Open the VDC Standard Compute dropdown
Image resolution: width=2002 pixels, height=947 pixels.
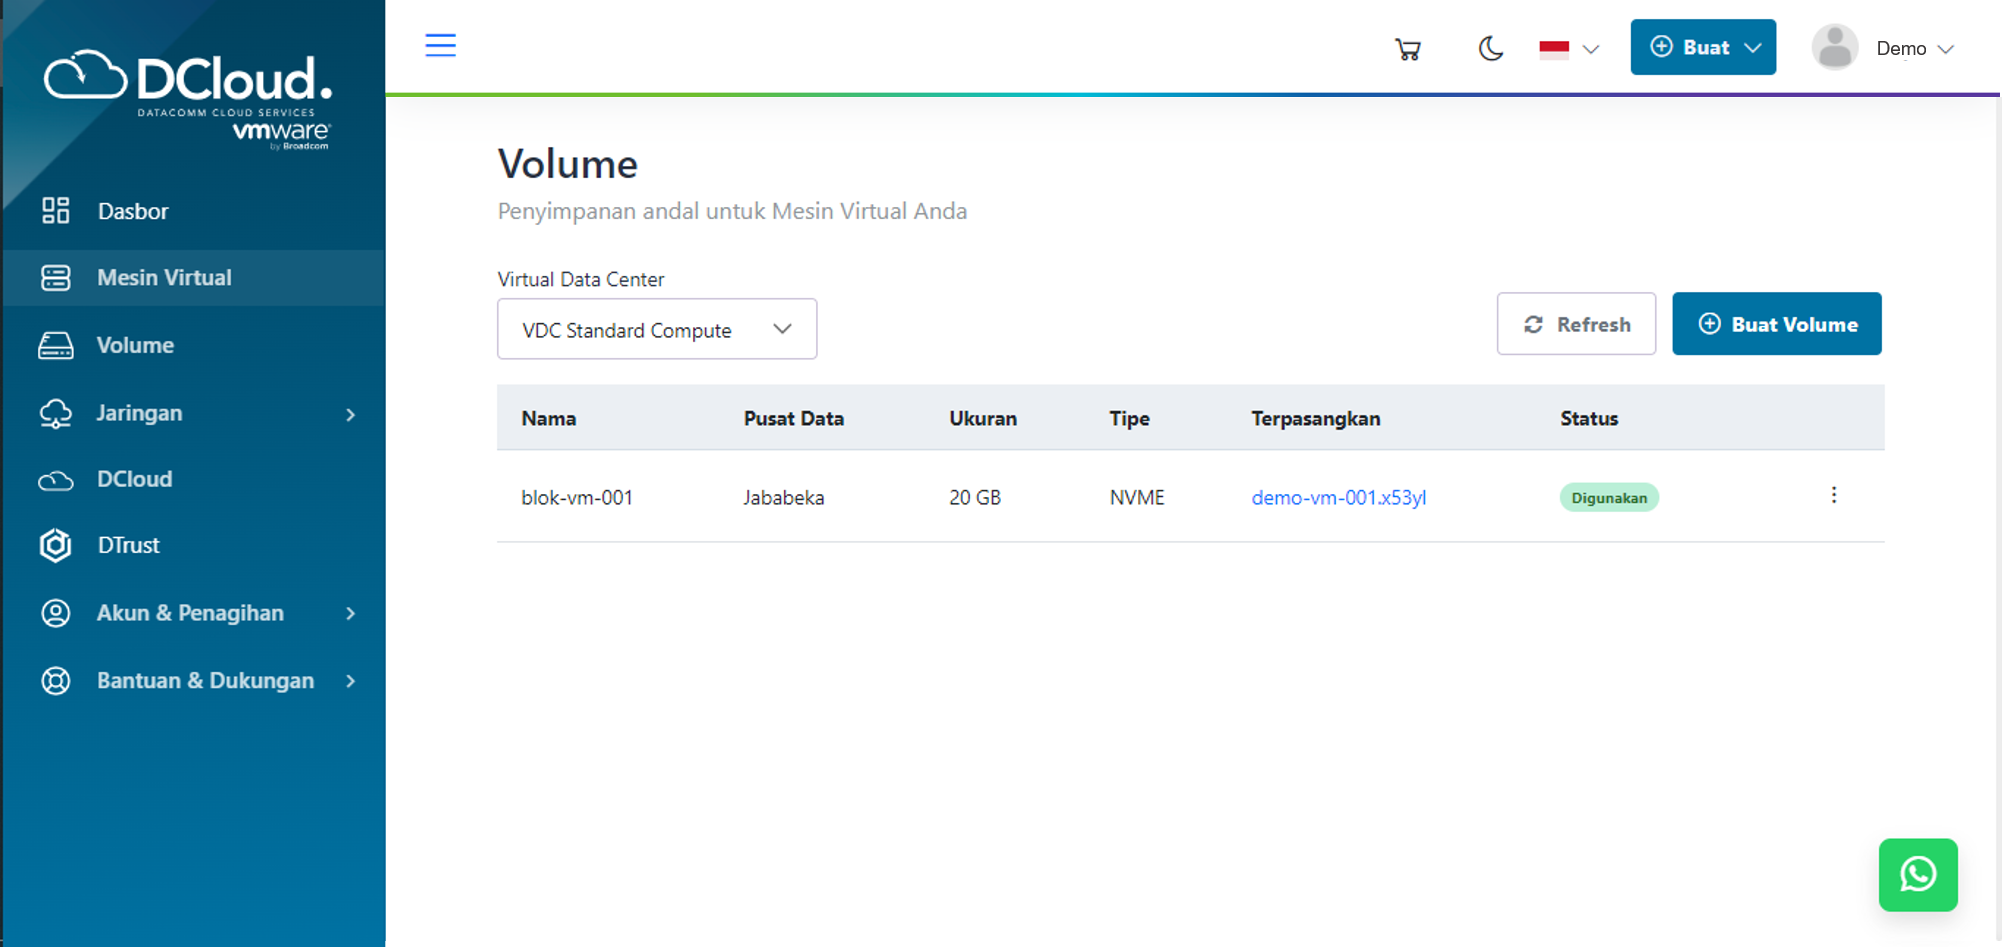(656, 329)
